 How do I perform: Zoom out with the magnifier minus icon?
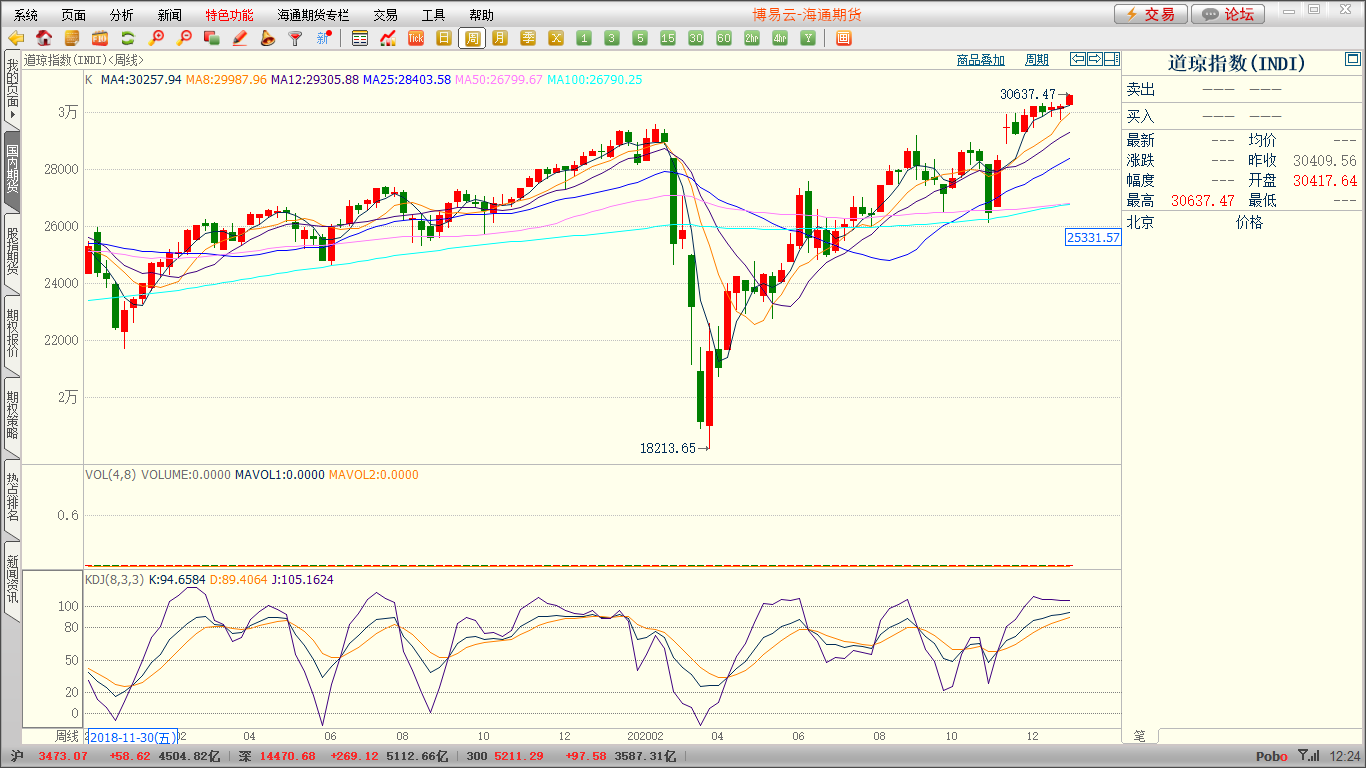(184, 38)
